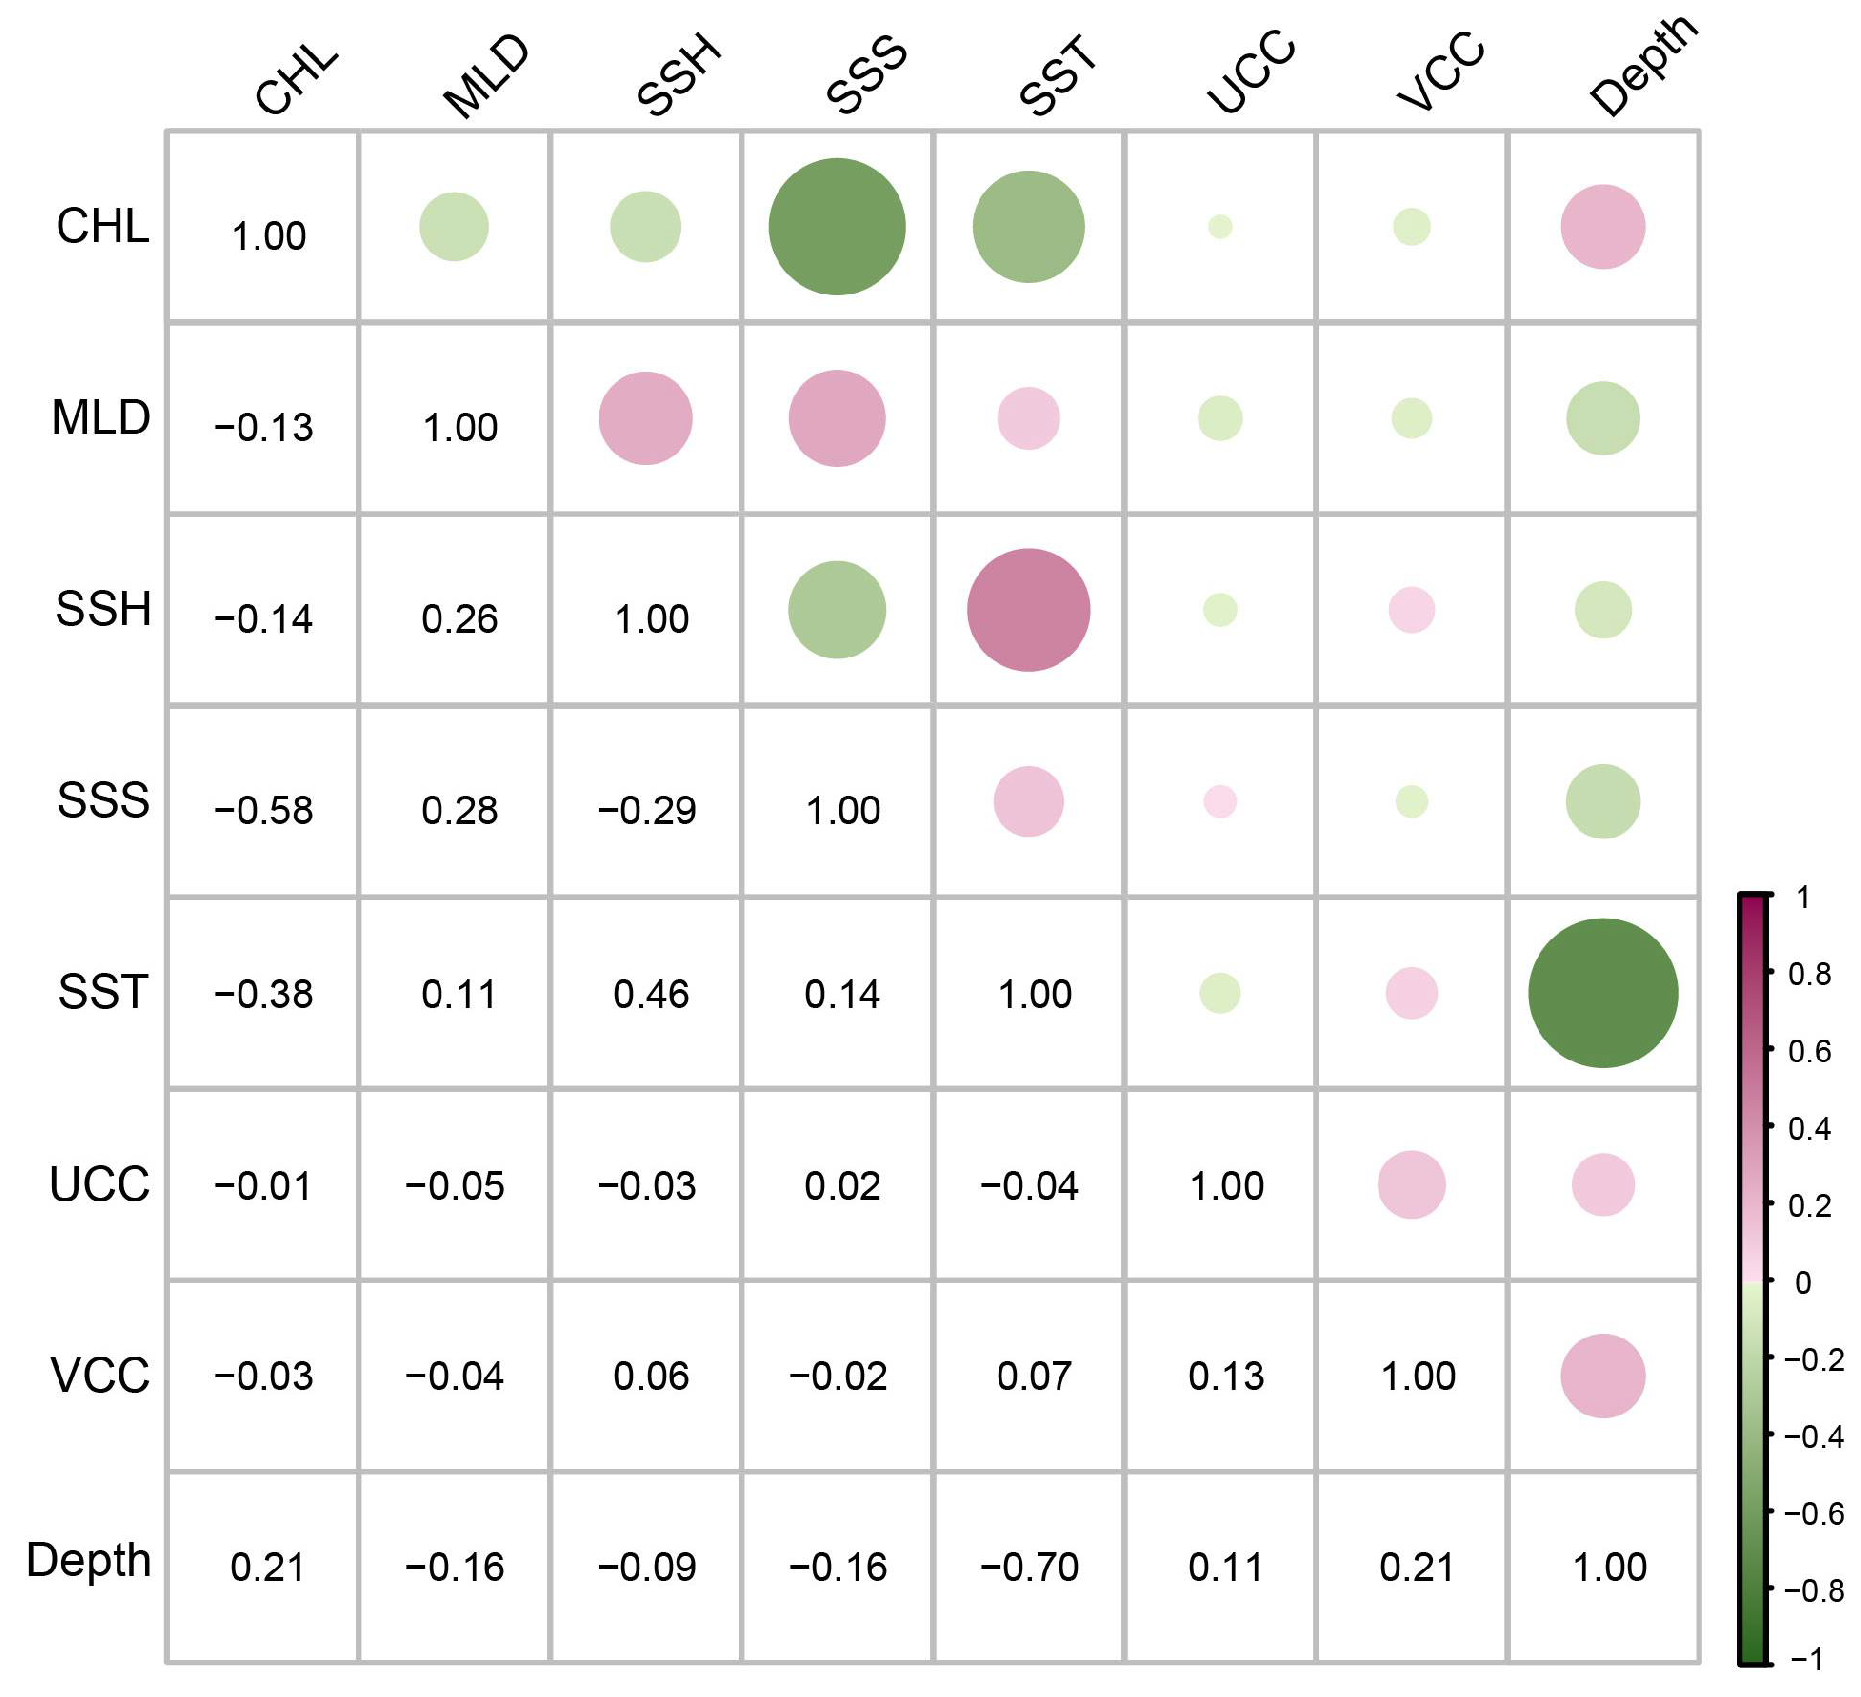Click the pink circle for SSH versus SST
Viewport: 1861px width, 1697px height.
[x=1028, y=610]
